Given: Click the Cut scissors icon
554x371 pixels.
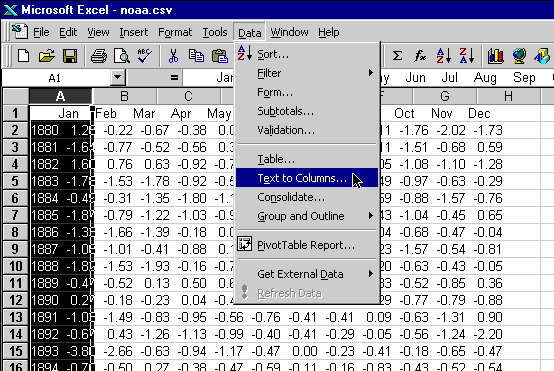Looking at the screenshot, I should (173, 56).
